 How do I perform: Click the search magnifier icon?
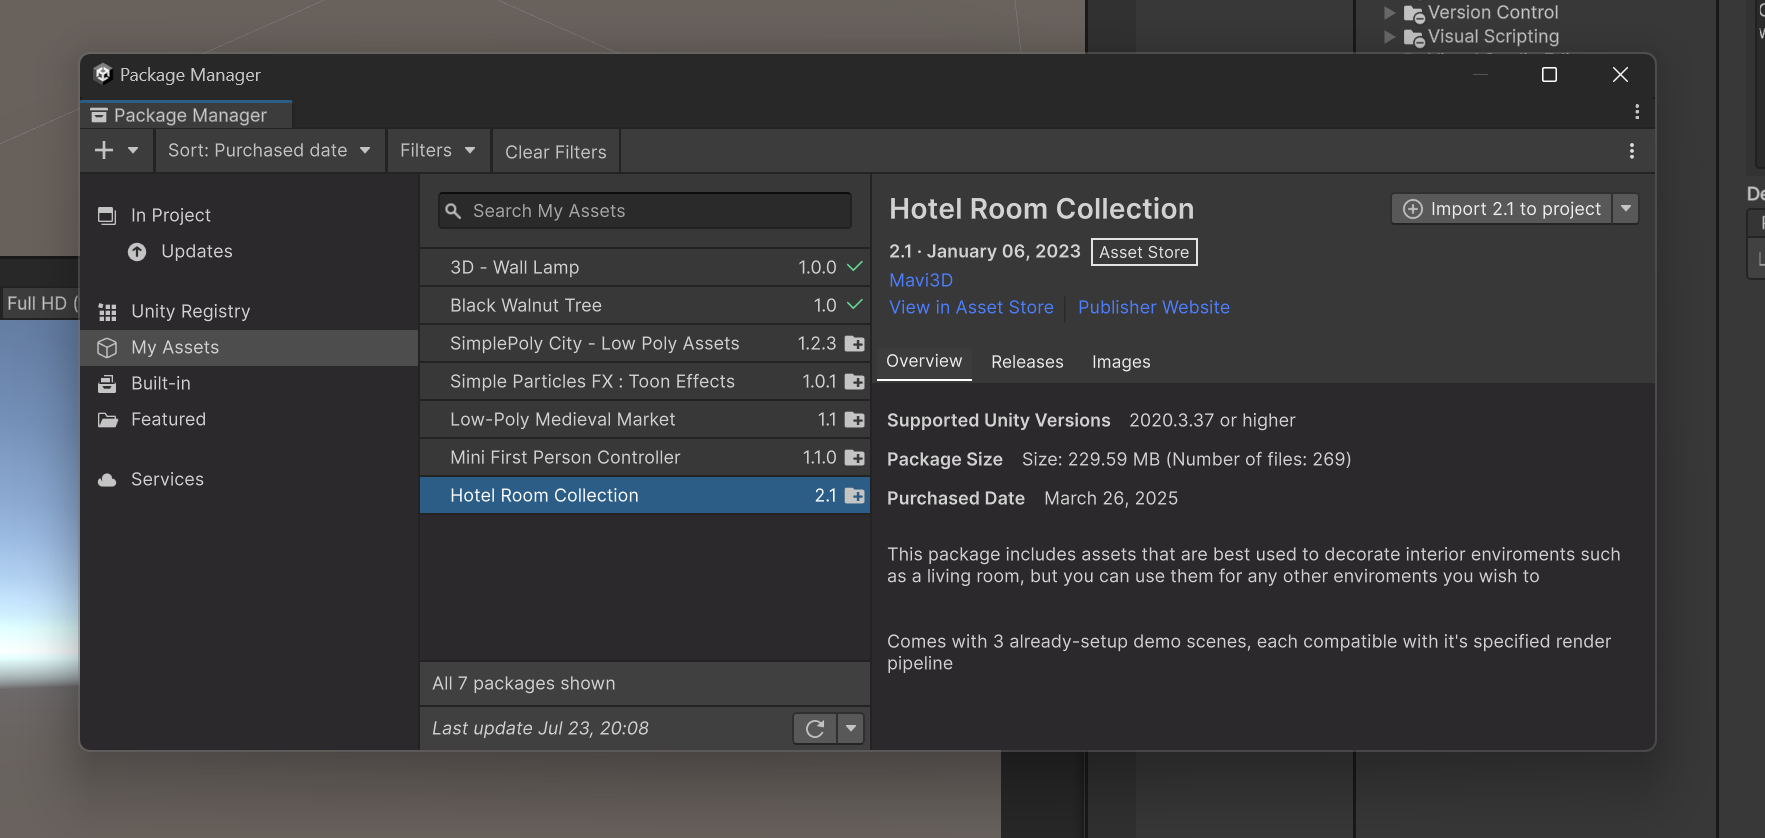point(453,211)
